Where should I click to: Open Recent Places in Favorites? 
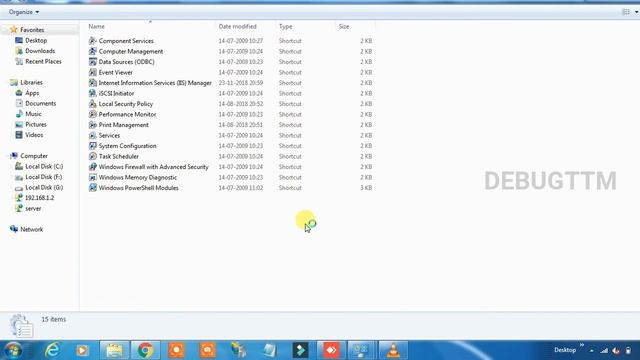click(x=43, y=62)
